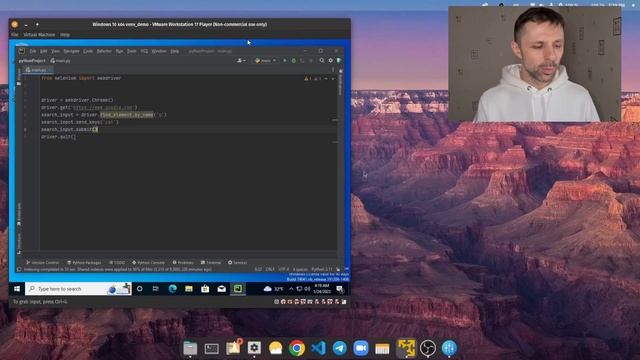Open the Tools menu in PyCharm
The height and width of the screenshot is (360, 640).
click(131, 51)
